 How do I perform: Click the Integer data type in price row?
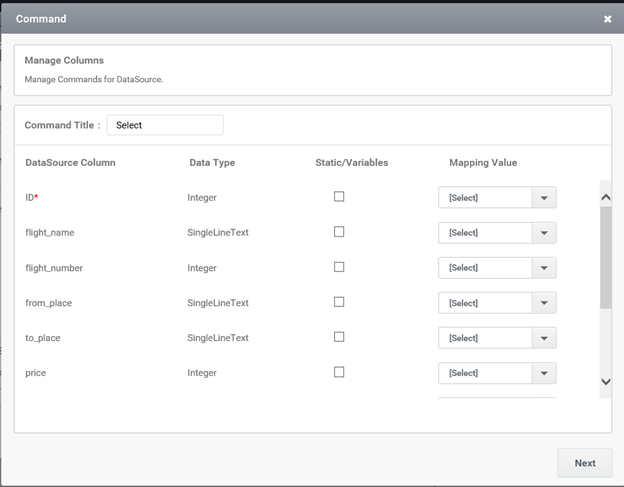click(202, 373)
